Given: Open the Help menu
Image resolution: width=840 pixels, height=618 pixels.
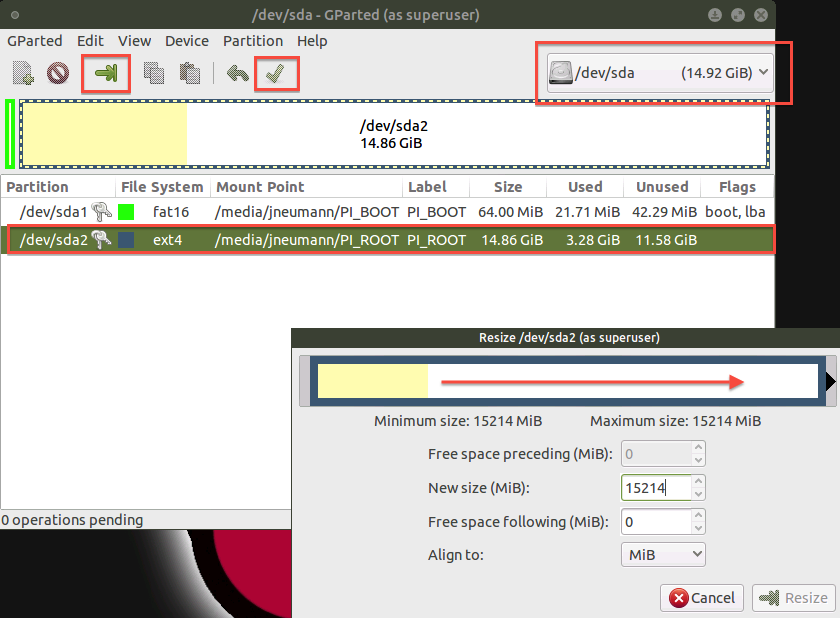Looking at the screenshot, I should (x=312, y=41).
